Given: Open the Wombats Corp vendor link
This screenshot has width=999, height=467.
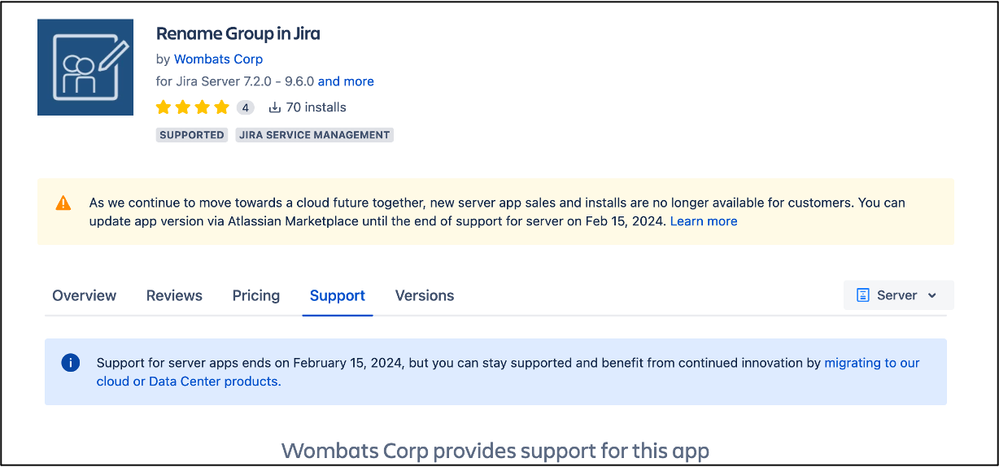Looking at the screenshot, I should 219,59.
